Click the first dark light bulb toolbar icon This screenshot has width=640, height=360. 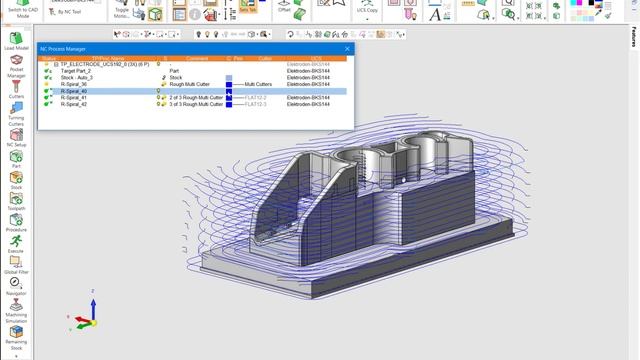point(198,34)
